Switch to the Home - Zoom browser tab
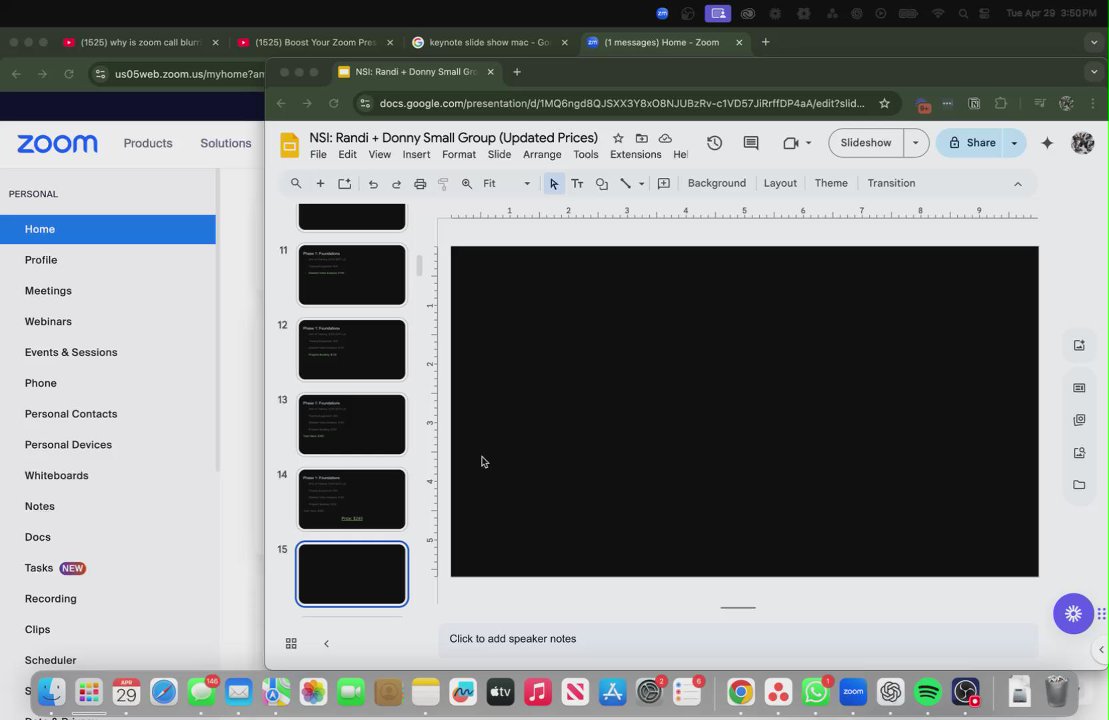The height and width of the screenshot is (720, 1109). (660, 43)
